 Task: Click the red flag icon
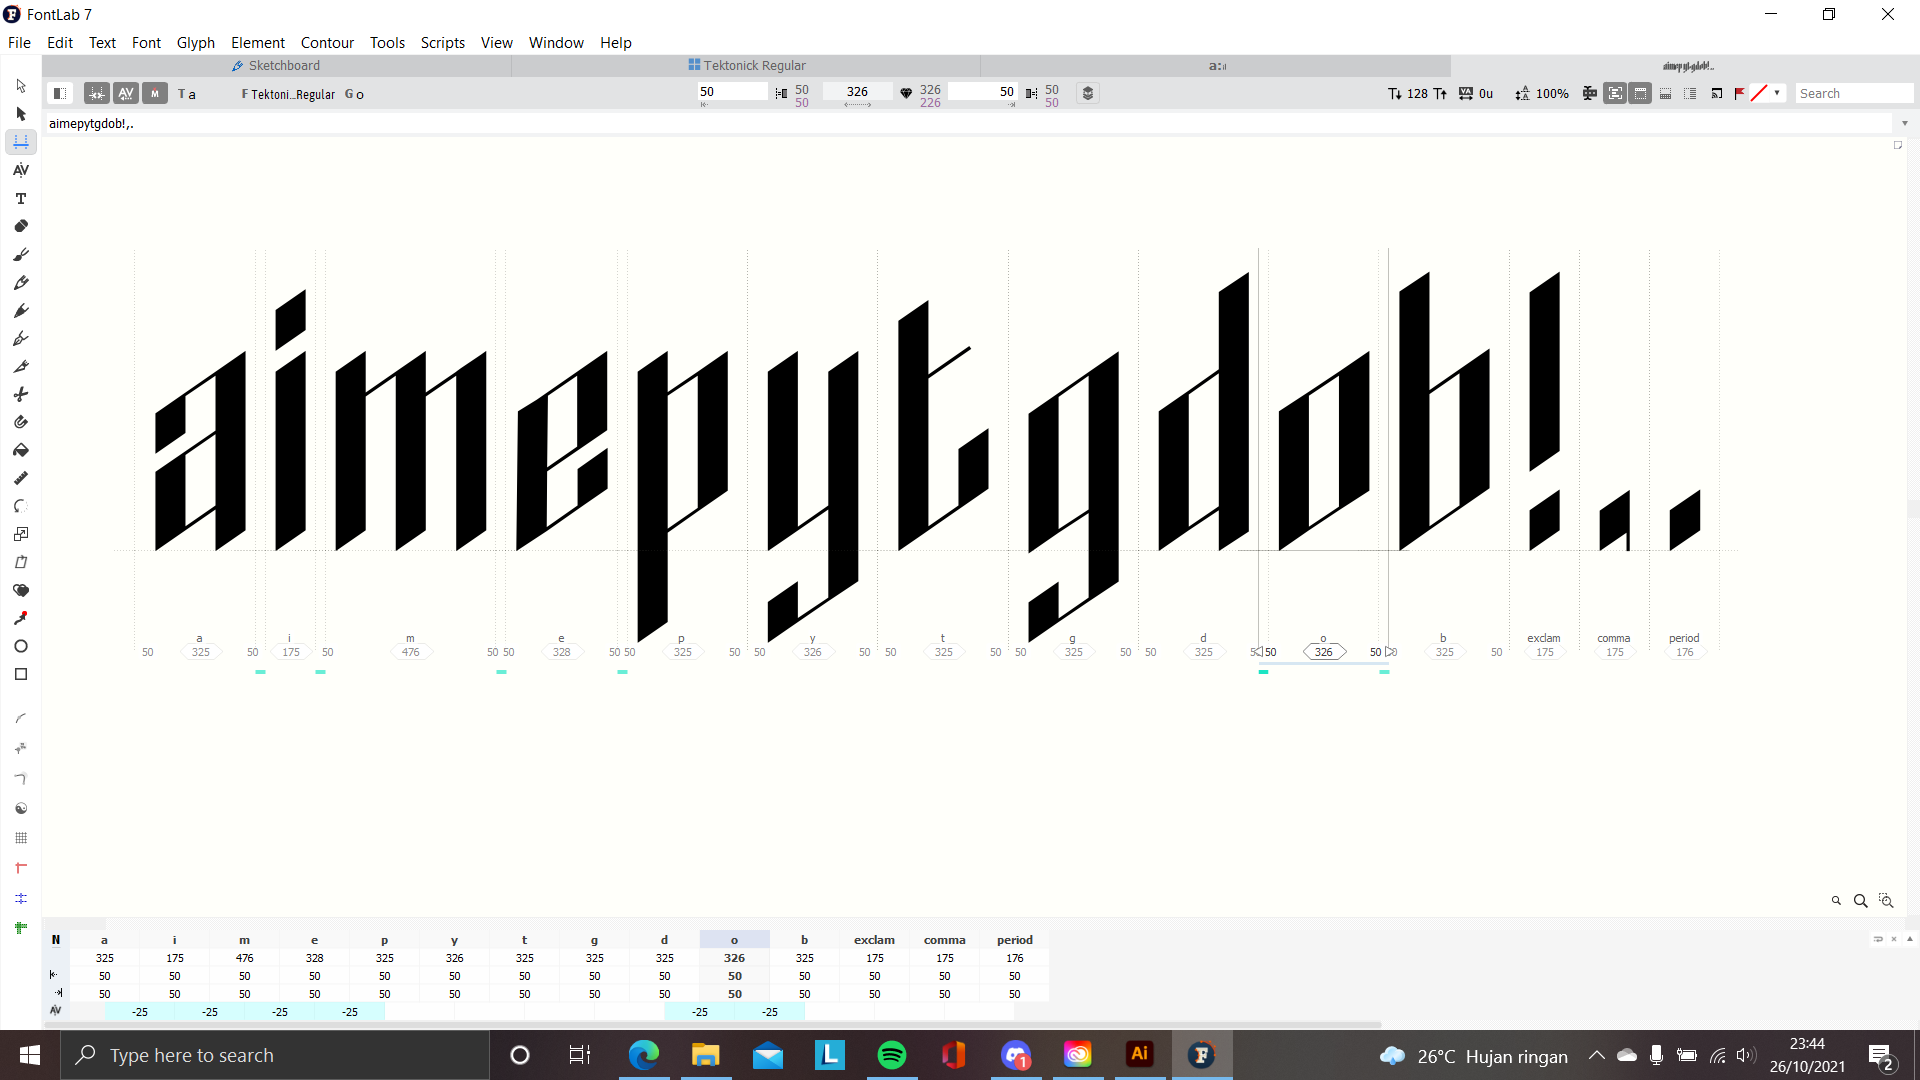pos(1740,93)
